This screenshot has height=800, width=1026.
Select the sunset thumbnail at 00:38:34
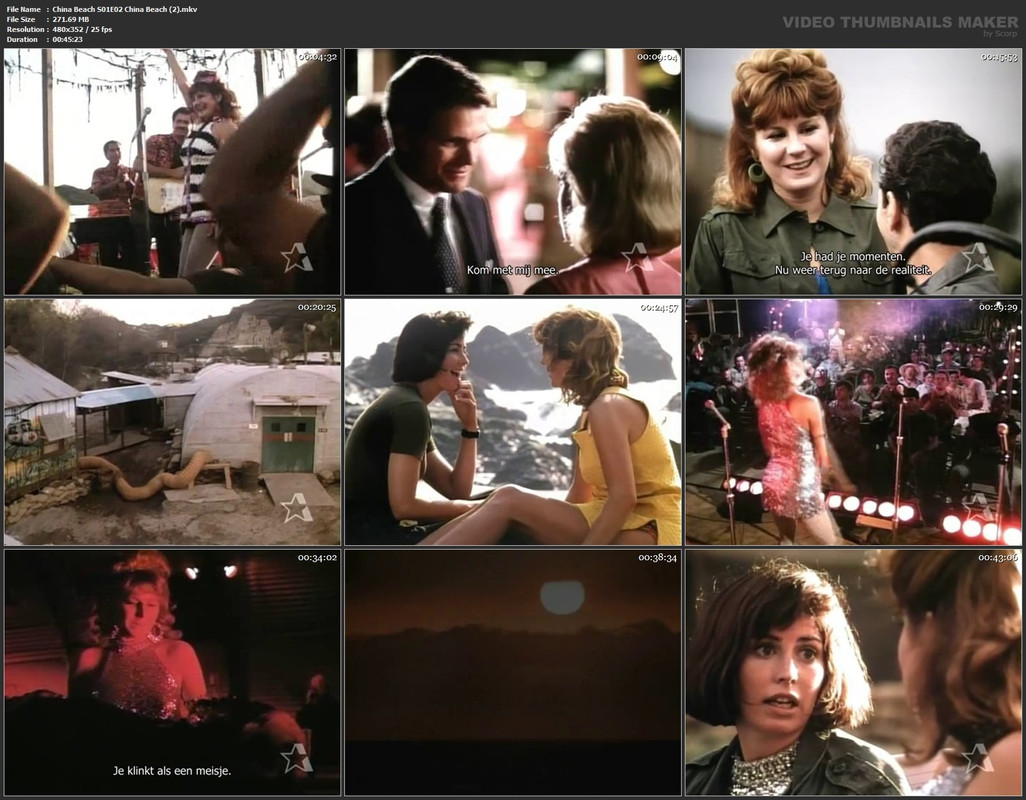coord(513,672)
